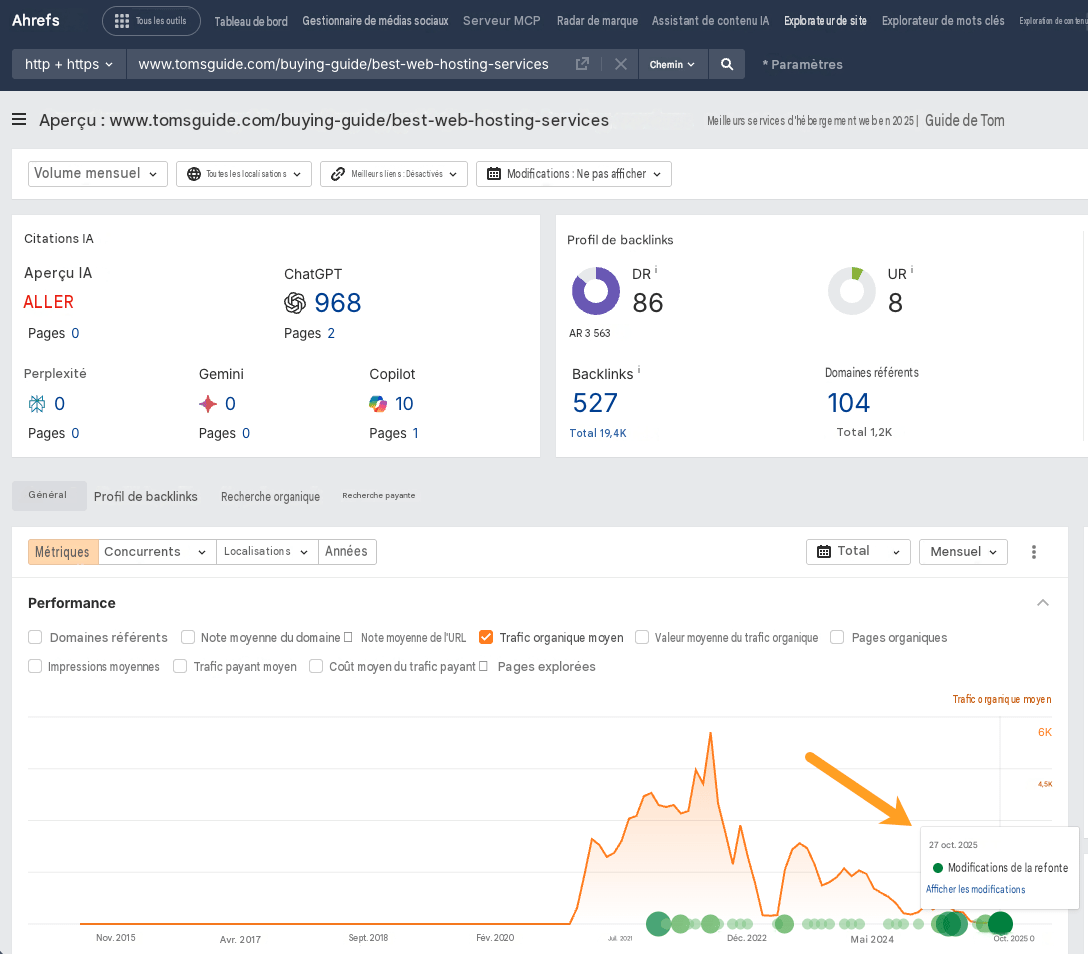Viewport: 1088px width, 954px height.
Task: Open the Chemin mode dropdown
Action: [x=672, y=64]
